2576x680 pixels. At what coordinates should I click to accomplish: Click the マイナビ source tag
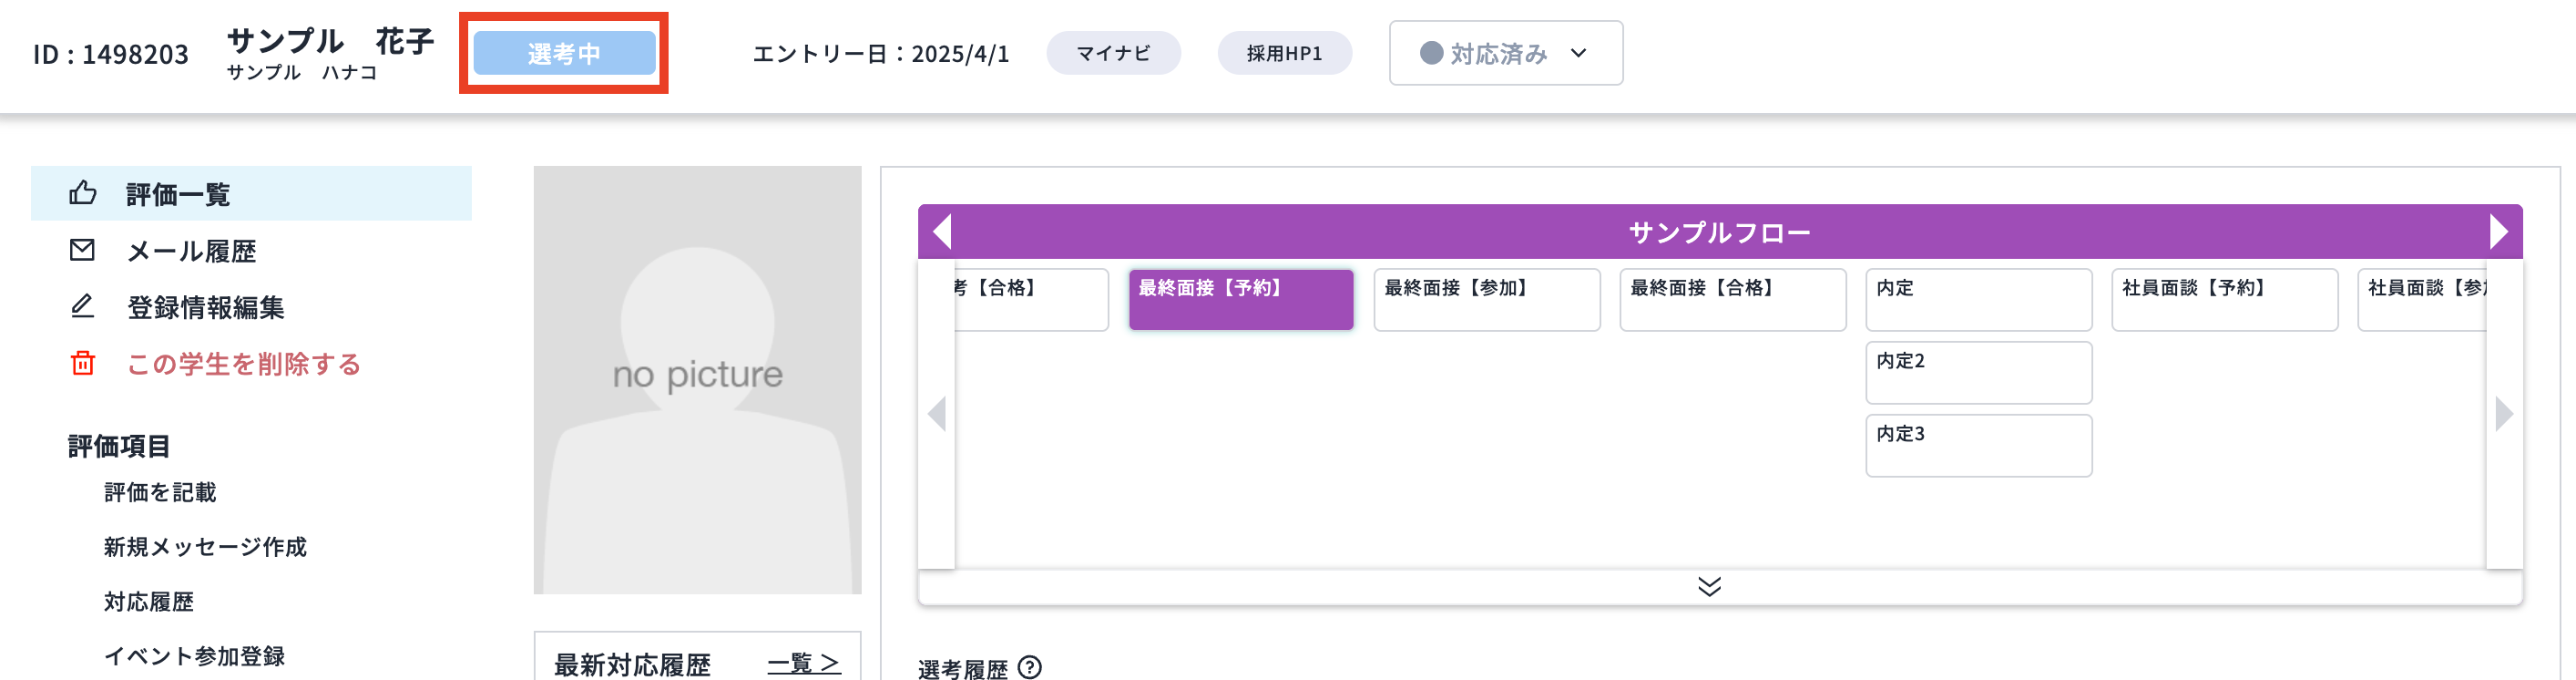[x=1113, y=54]
